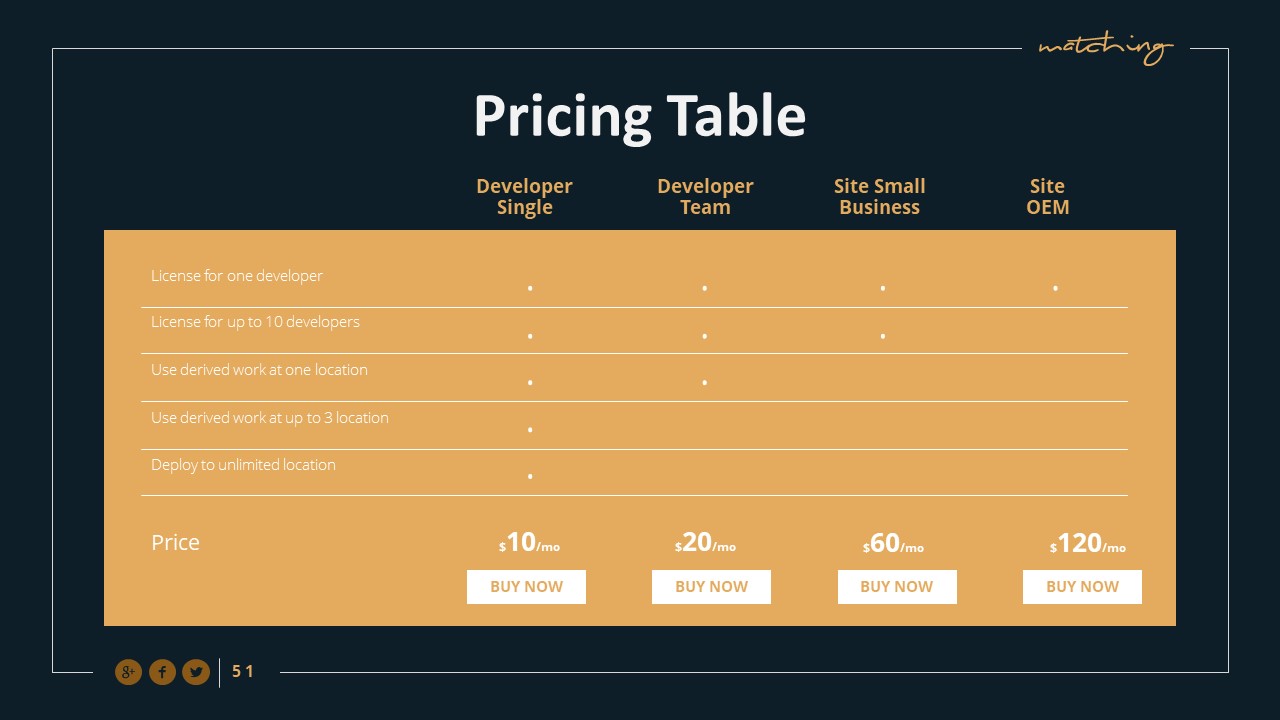Click the slide number 51

pos(243,672)
